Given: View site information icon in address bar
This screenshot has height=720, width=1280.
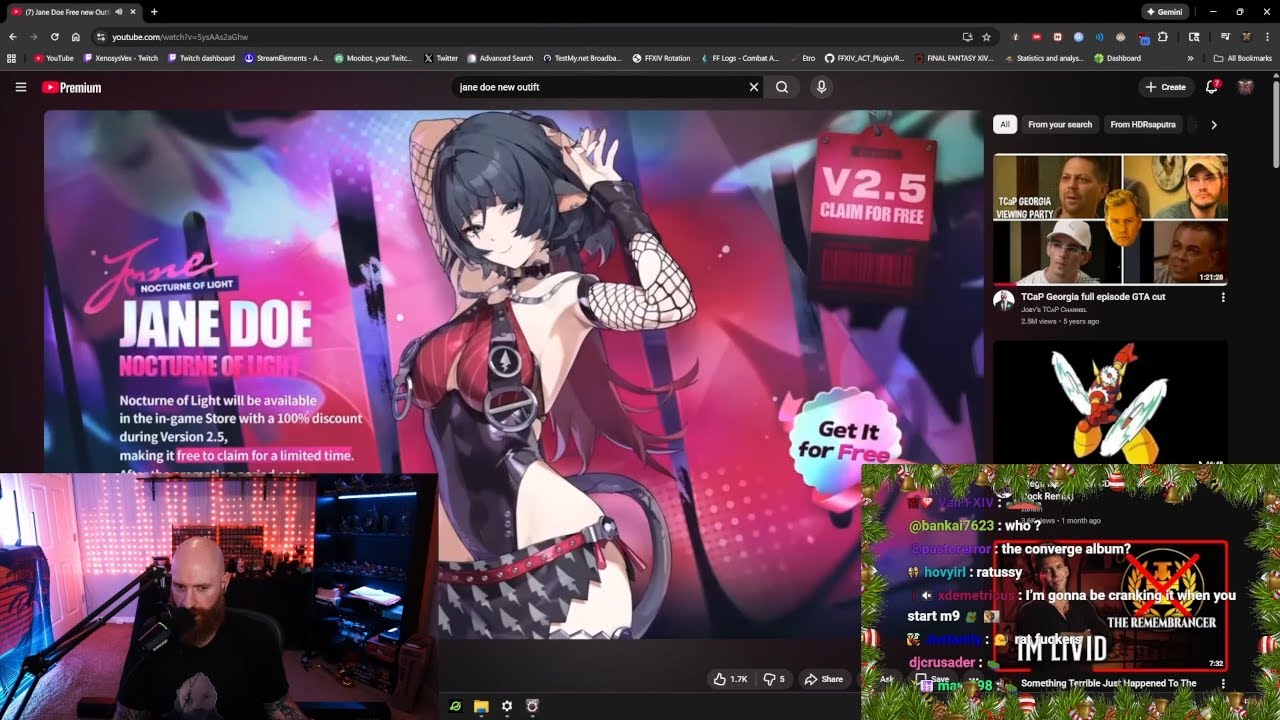Looking at the screenshot, I should point(101,36).
